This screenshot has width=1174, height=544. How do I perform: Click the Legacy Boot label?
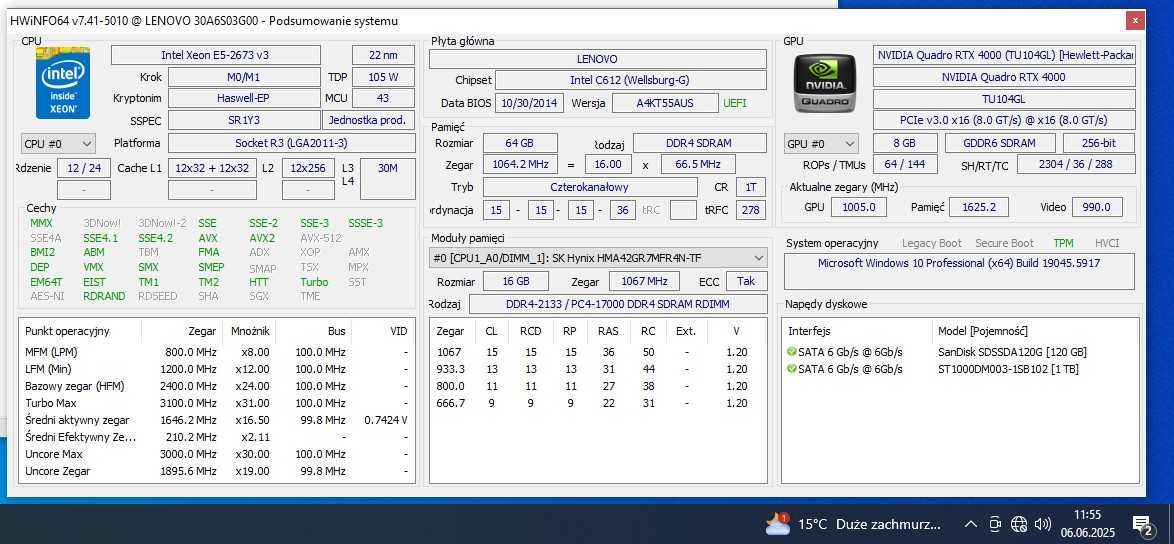(931, 243)
